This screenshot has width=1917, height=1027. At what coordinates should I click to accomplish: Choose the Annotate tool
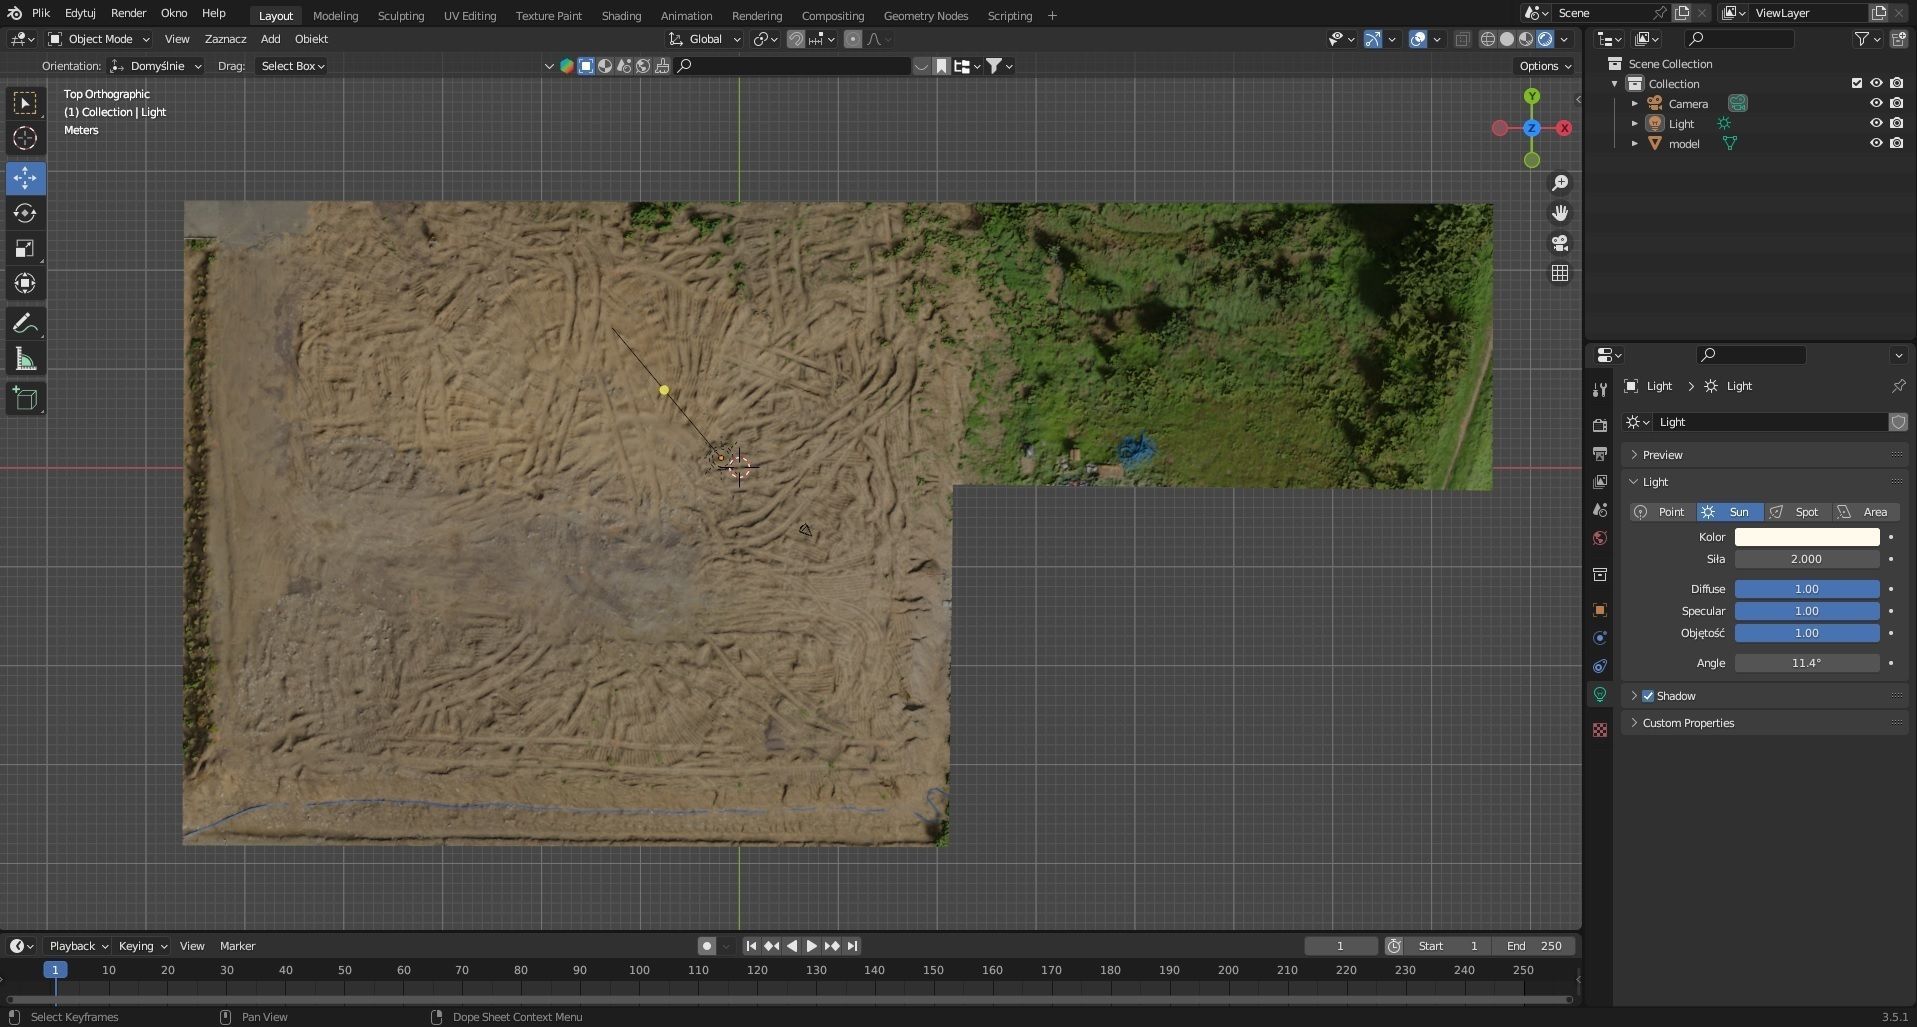[x=25, y=324]
